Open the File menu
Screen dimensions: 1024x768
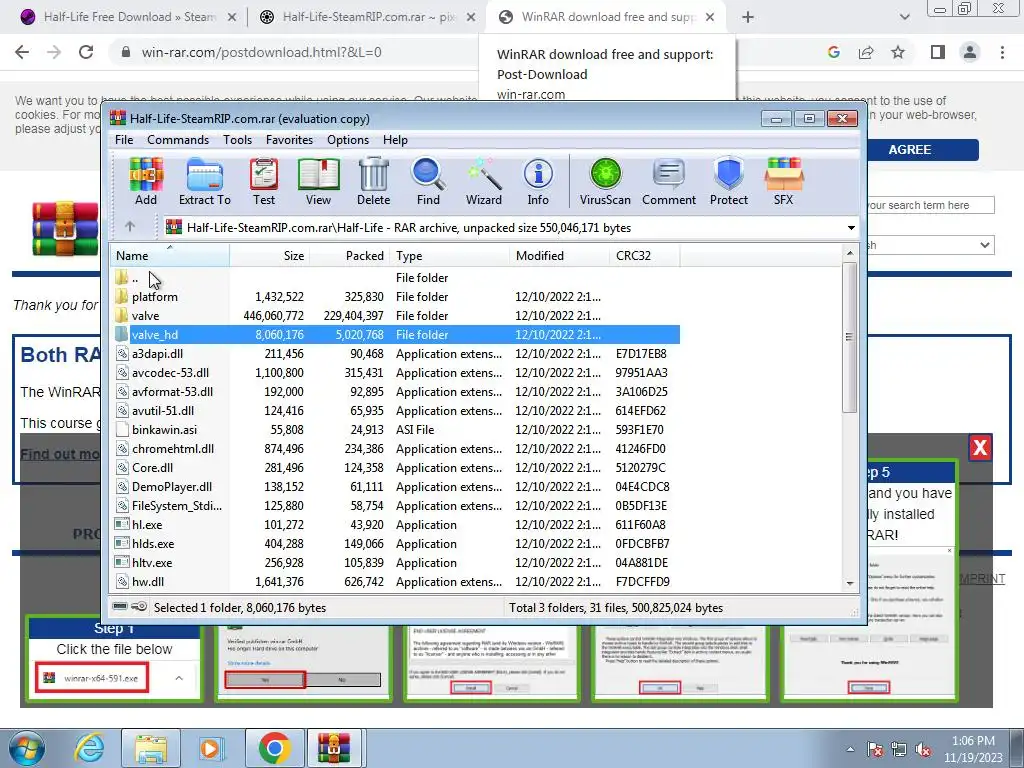[x=124, y=140]
